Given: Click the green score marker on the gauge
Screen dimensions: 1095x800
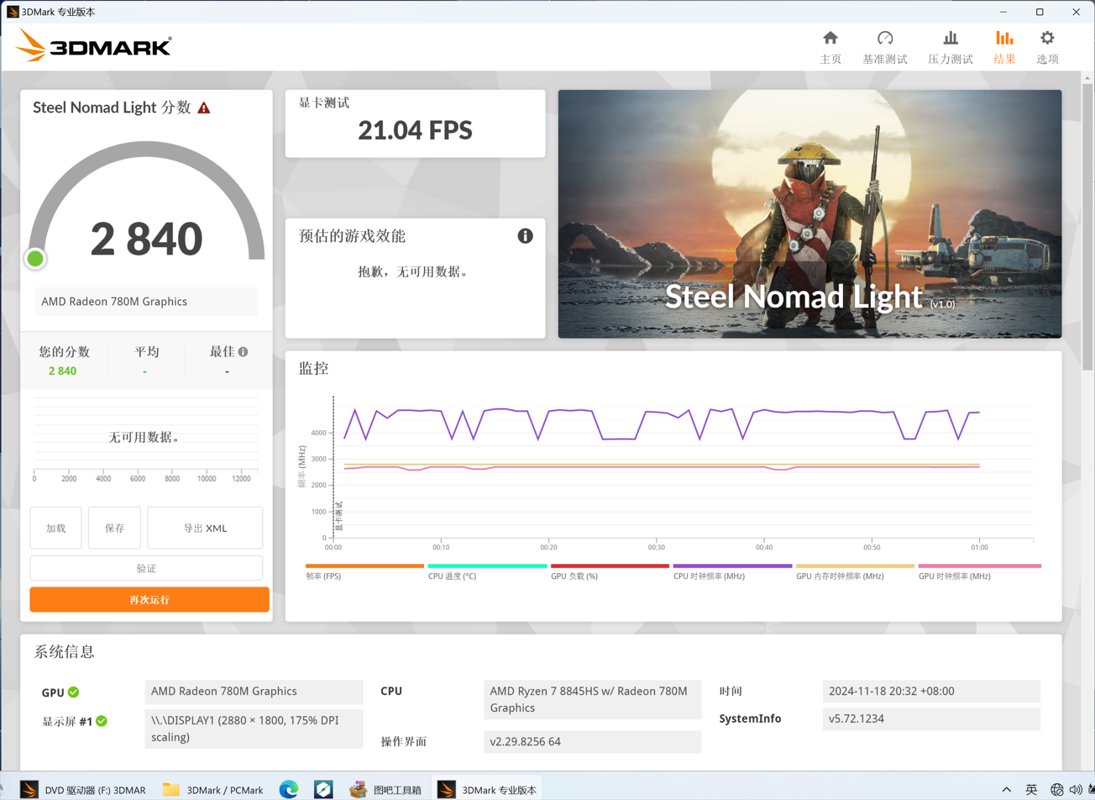Looking at the screenshot, I should [x=35, y=259].
